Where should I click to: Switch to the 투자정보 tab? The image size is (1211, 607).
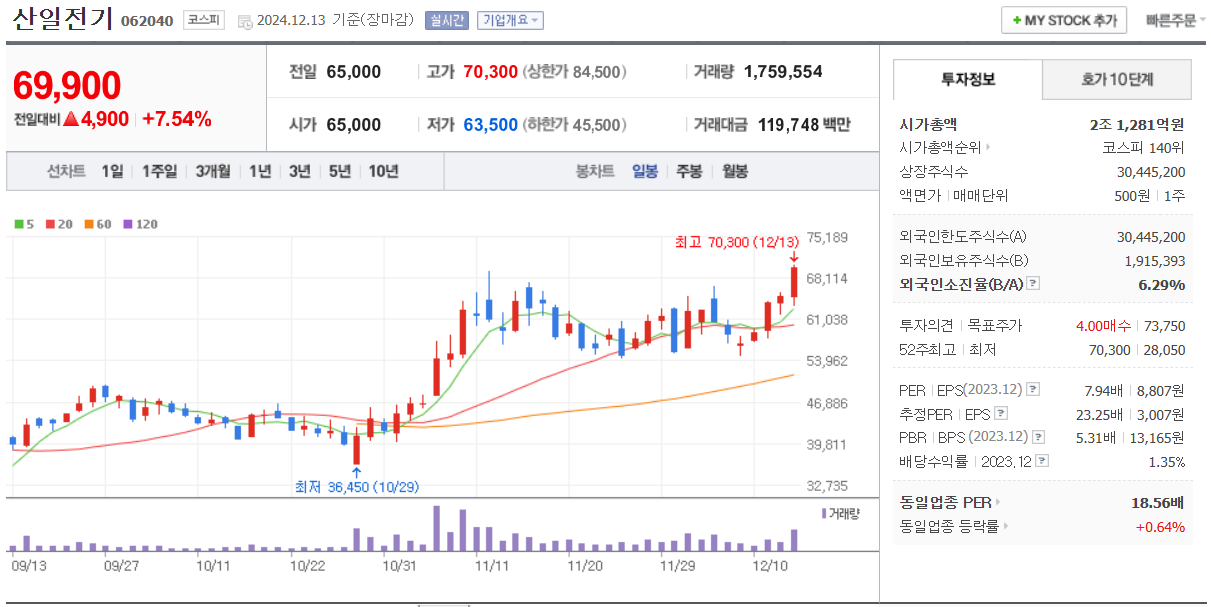click(x=968, y=79)
